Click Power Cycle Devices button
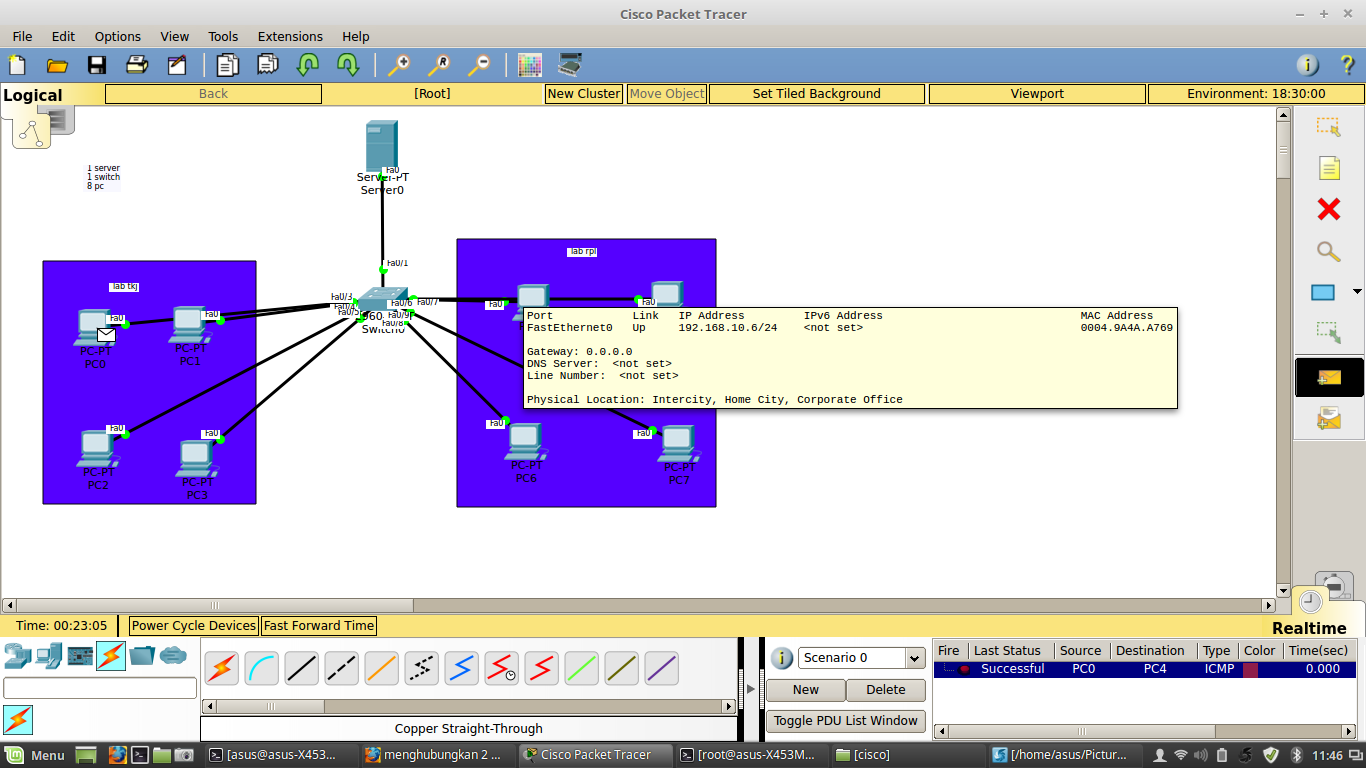1366x768 pixels. [194, 626]
